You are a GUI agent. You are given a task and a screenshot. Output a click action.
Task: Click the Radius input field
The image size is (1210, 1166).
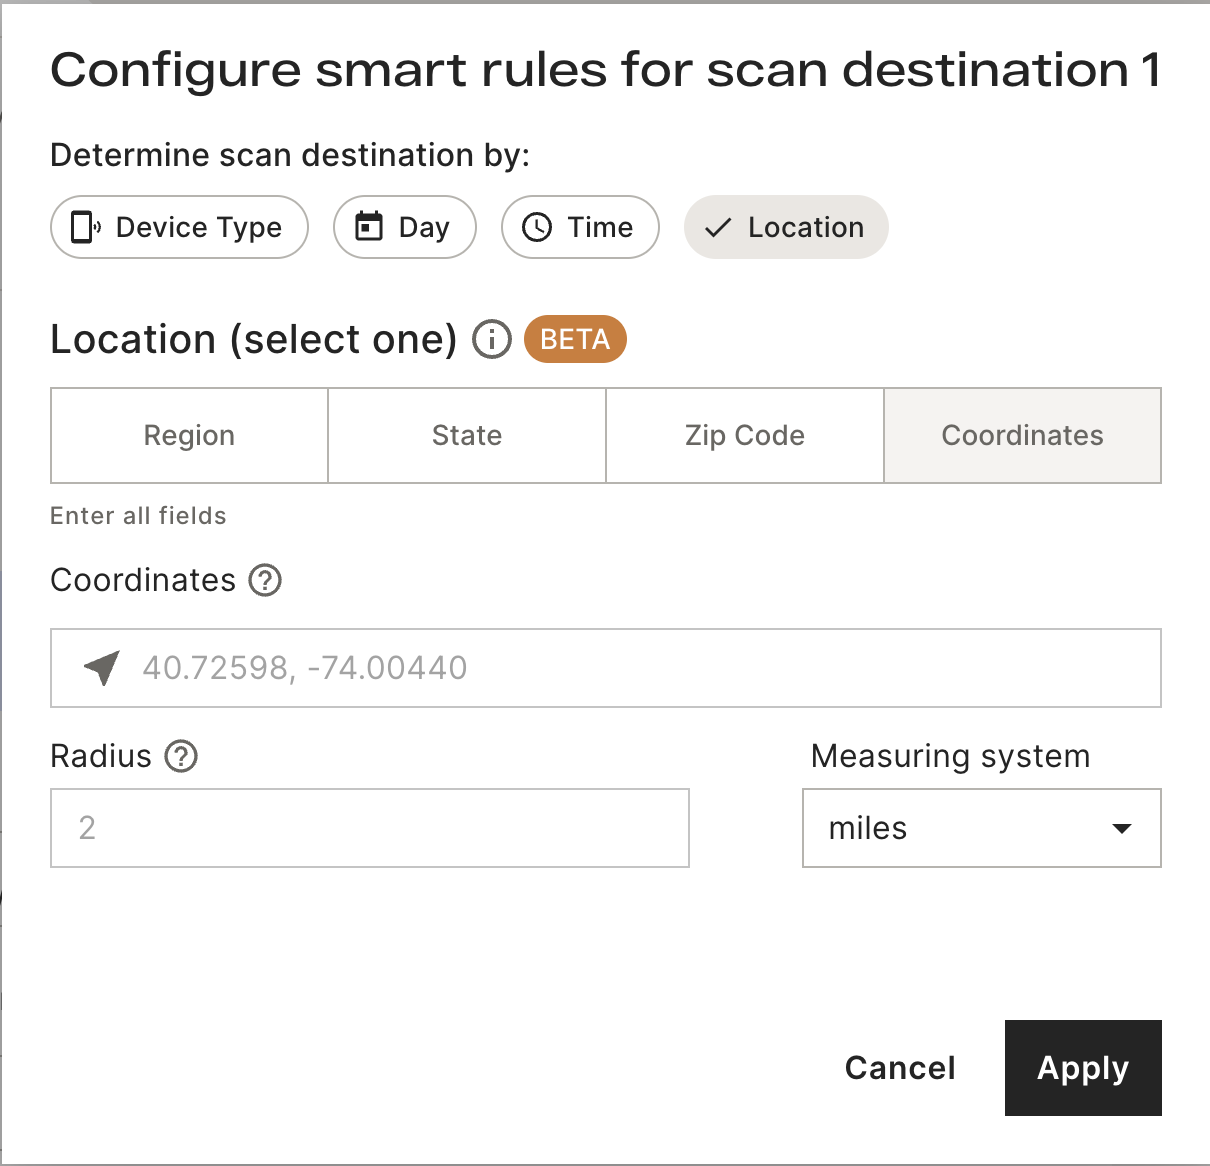tap(370, 828)
